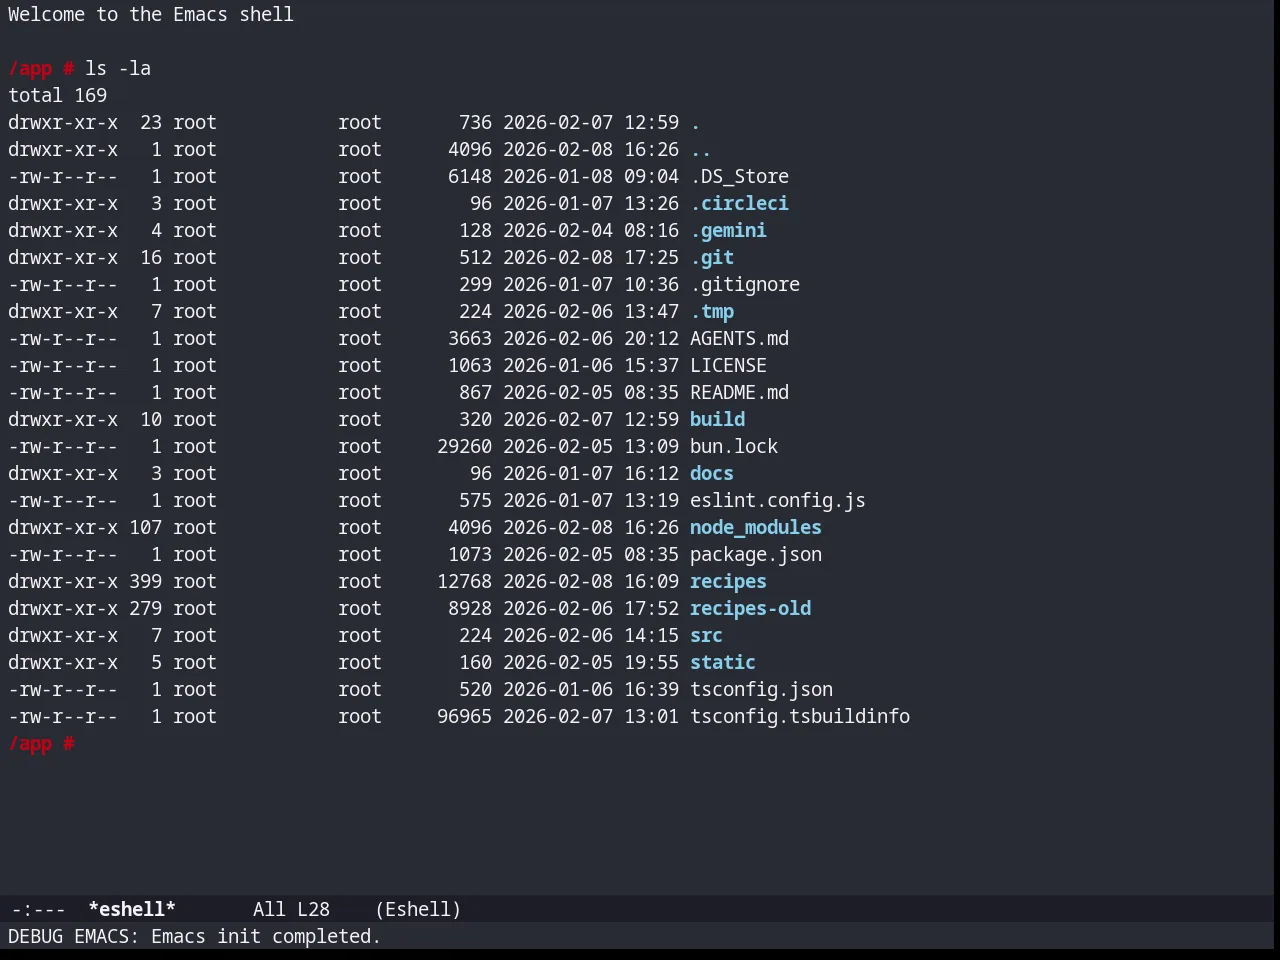
Task: Select the .git directory name
Action: [x=712, y=257]
